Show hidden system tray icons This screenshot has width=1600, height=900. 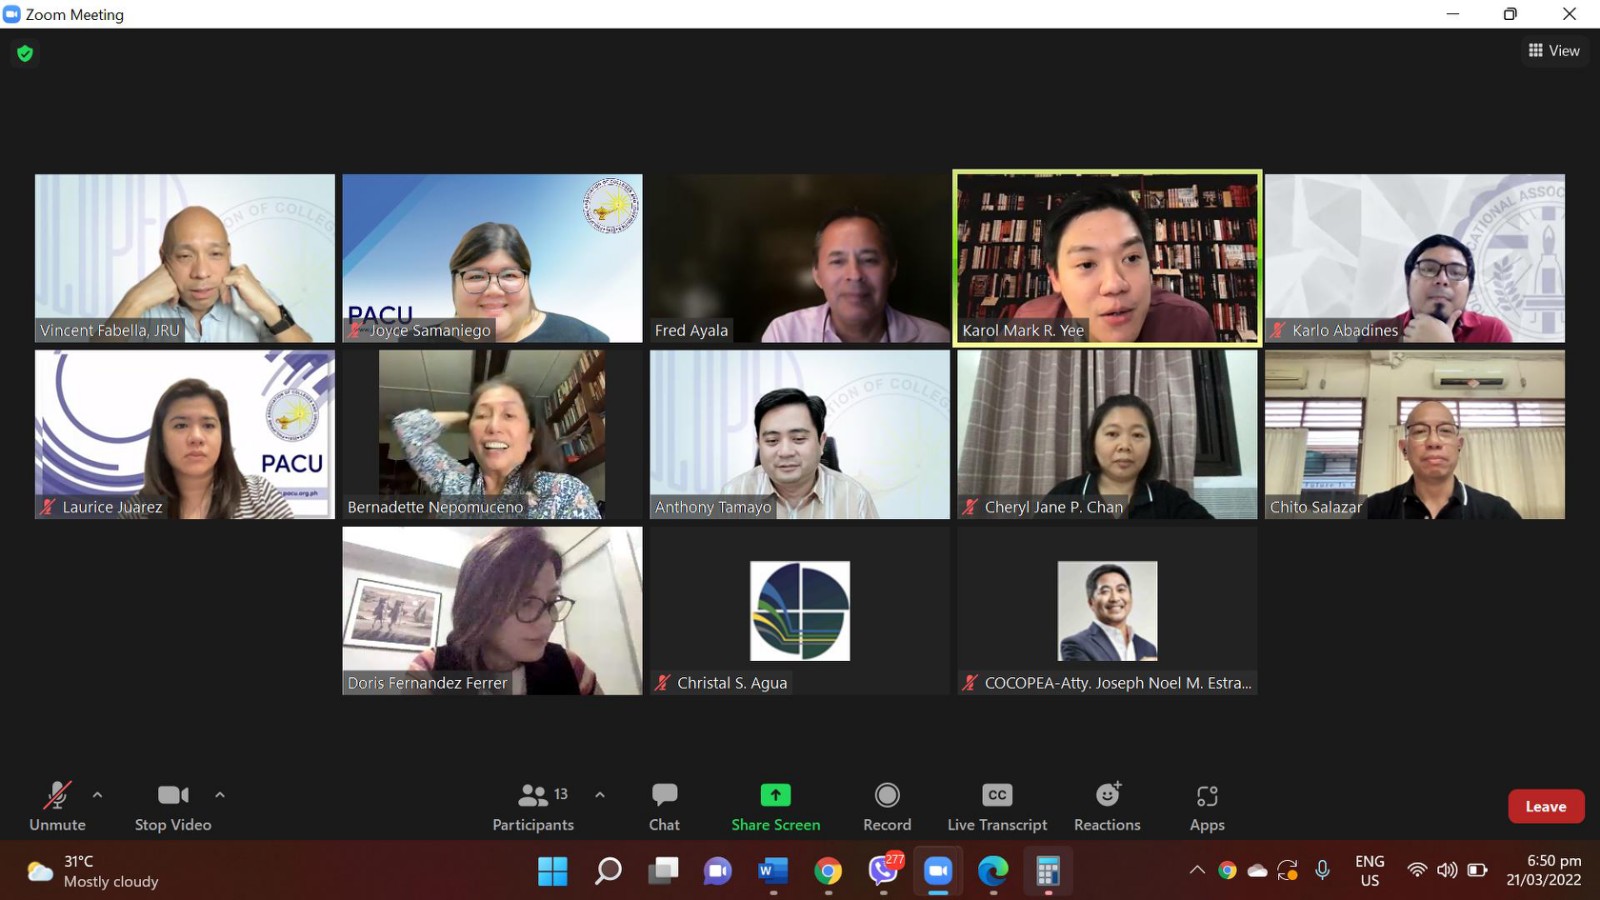[1196, 871]
